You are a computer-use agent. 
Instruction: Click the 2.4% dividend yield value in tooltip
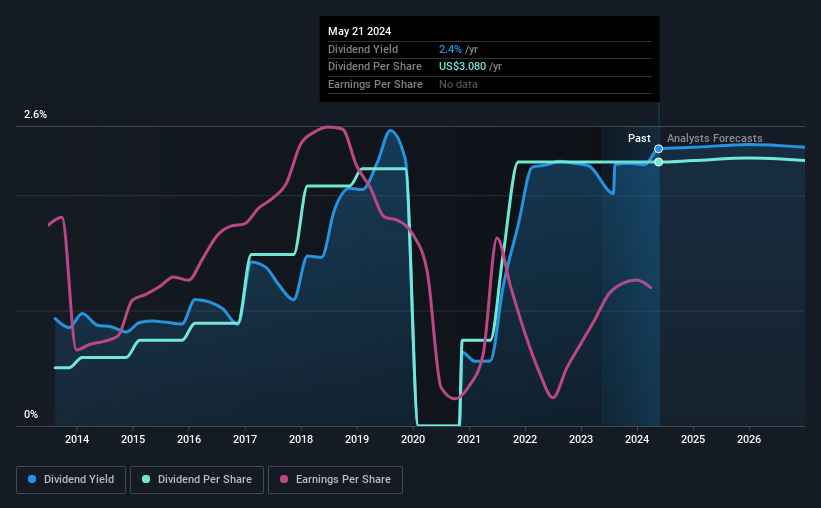click(450, 49)
